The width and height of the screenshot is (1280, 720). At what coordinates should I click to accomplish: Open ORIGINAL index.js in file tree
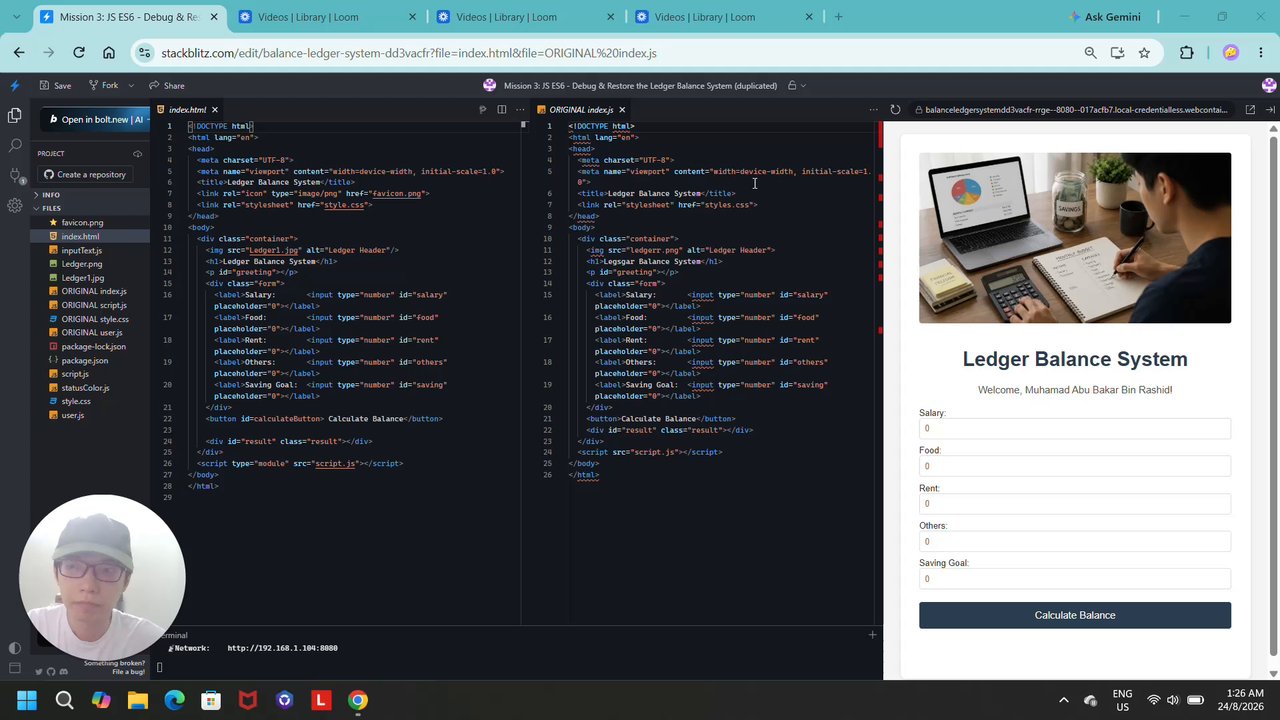point(94,291)
